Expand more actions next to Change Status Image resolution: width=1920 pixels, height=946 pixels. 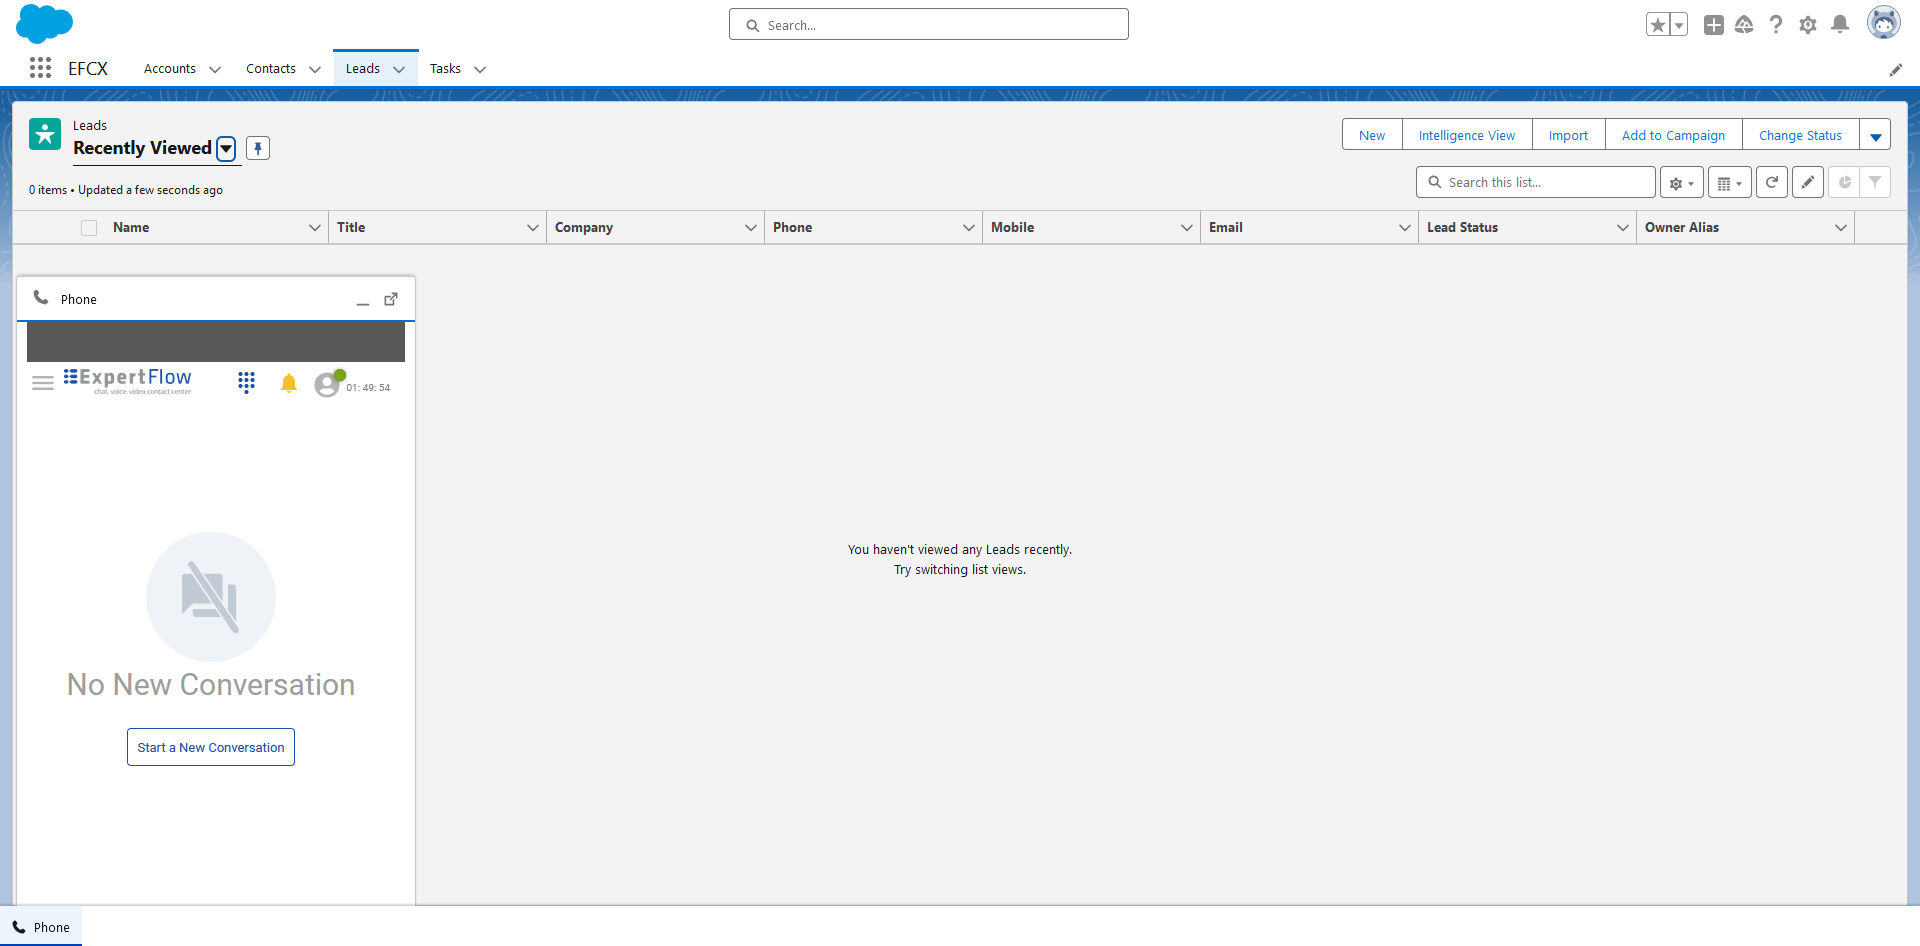(1875, 136)
